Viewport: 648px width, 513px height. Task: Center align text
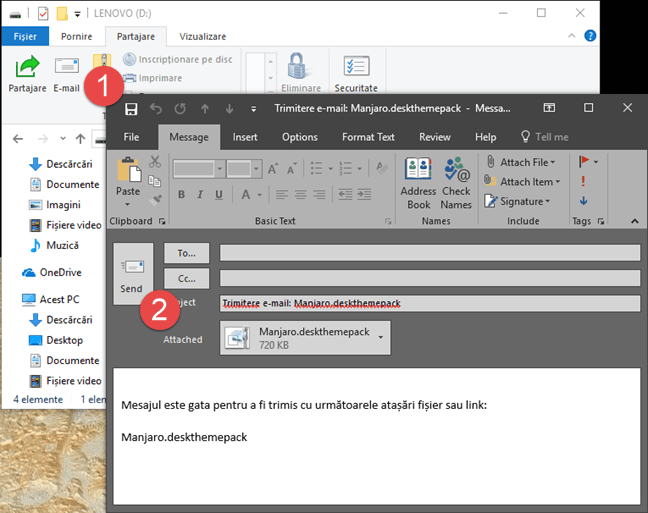pyautogui.click(x=300, y=194)
